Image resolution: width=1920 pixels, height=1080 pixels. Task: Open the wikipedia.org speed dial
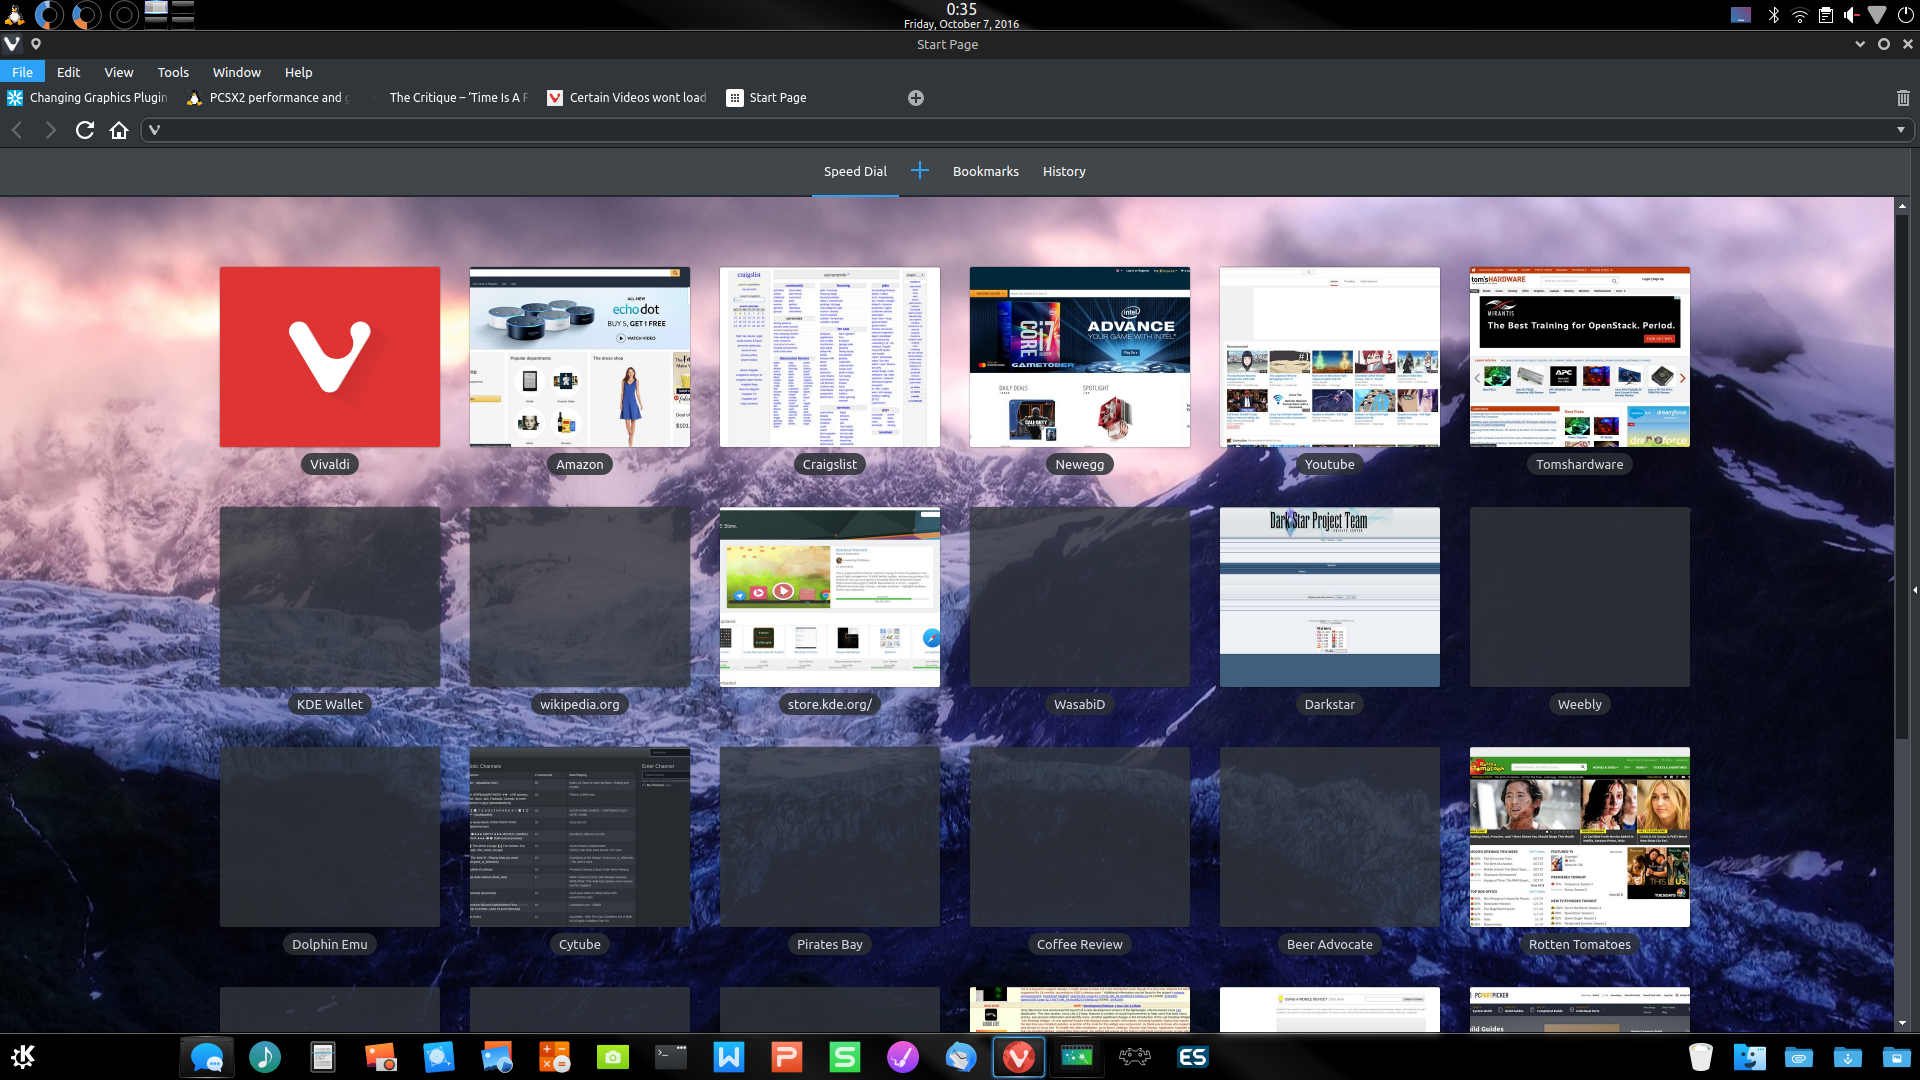[580, 597]
